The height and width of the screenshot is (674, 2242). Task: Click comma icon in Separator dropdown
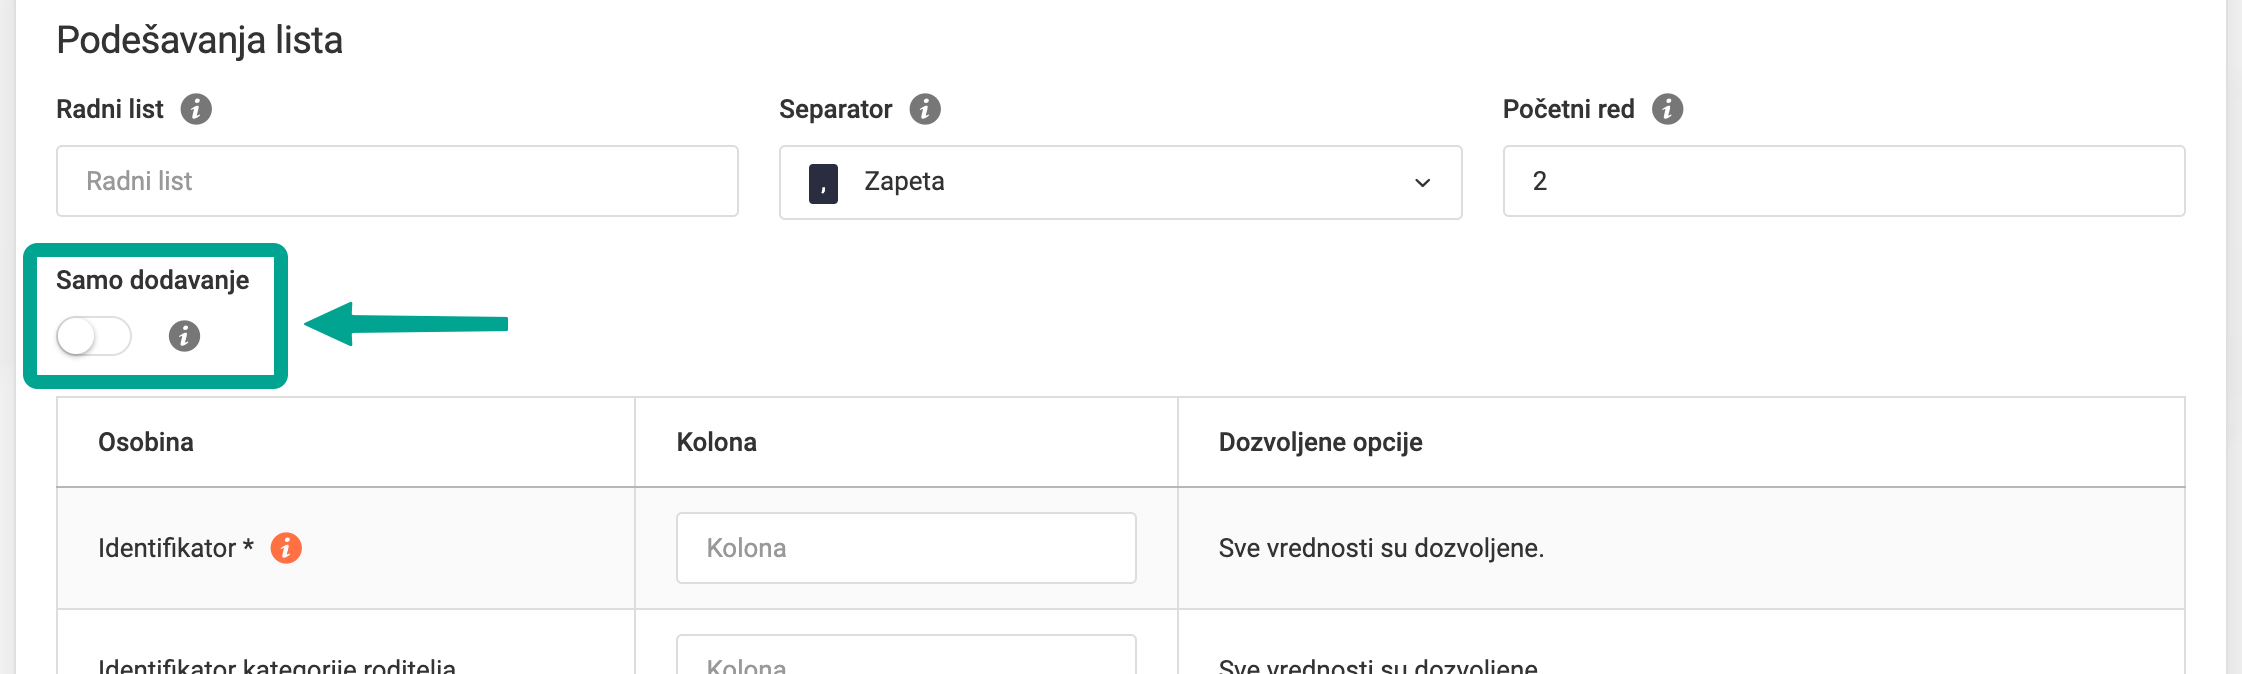(x=823, y=183)
